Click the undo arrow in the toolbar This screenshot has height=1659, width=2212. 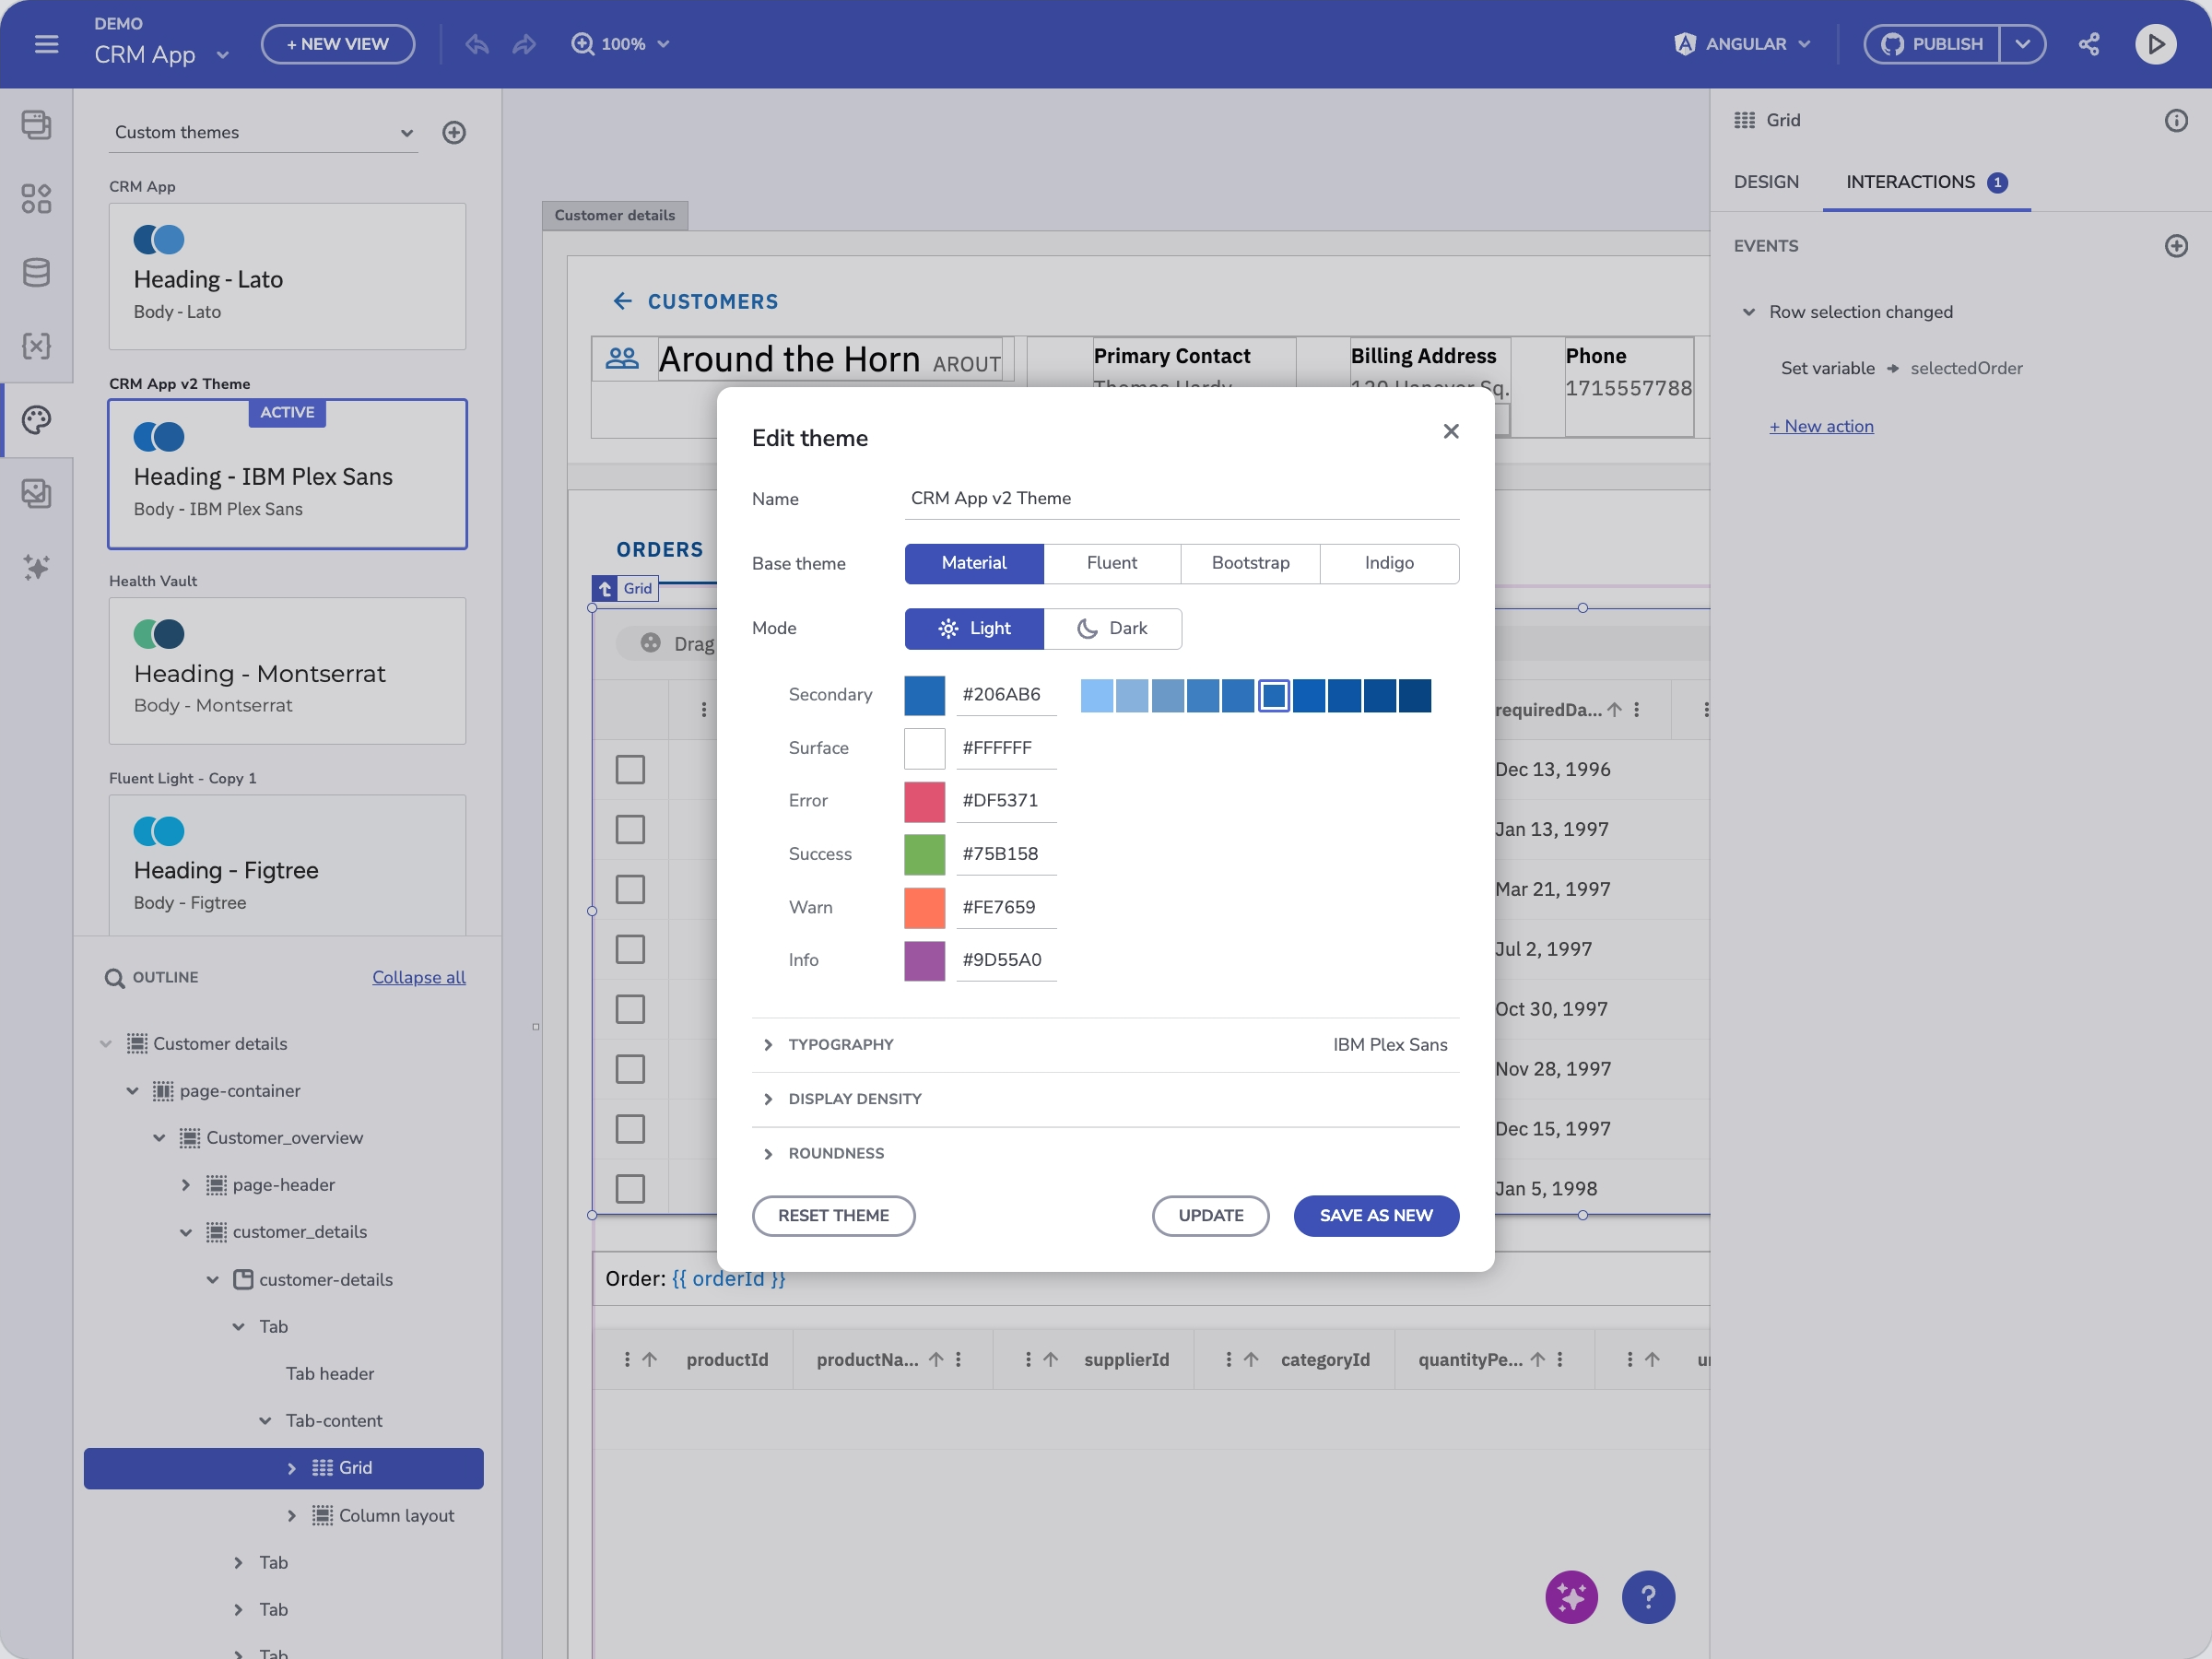(477, 44)
